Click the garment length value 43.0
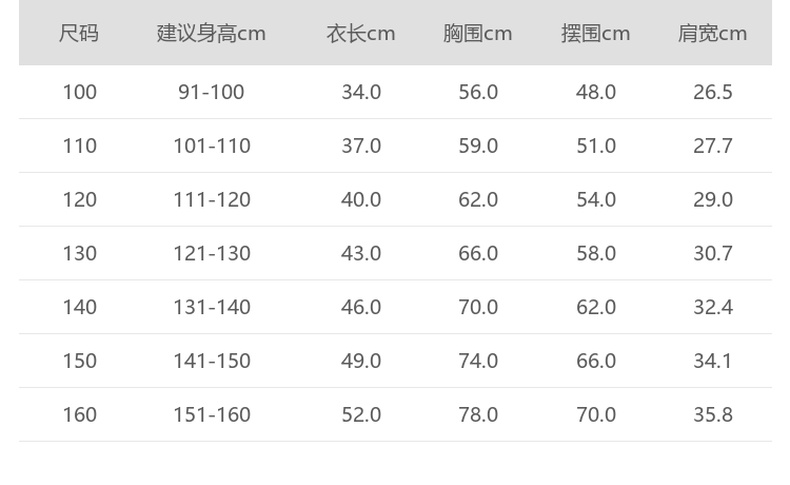The height and width of the screenshot is (485, 790). click(361, 253)
